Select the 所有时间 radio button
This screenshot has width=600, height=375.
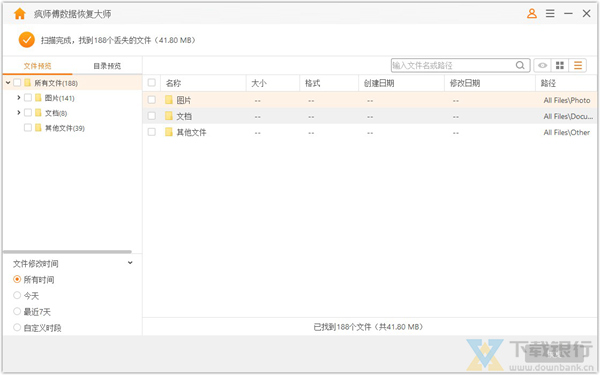click(x=17, y=279)
